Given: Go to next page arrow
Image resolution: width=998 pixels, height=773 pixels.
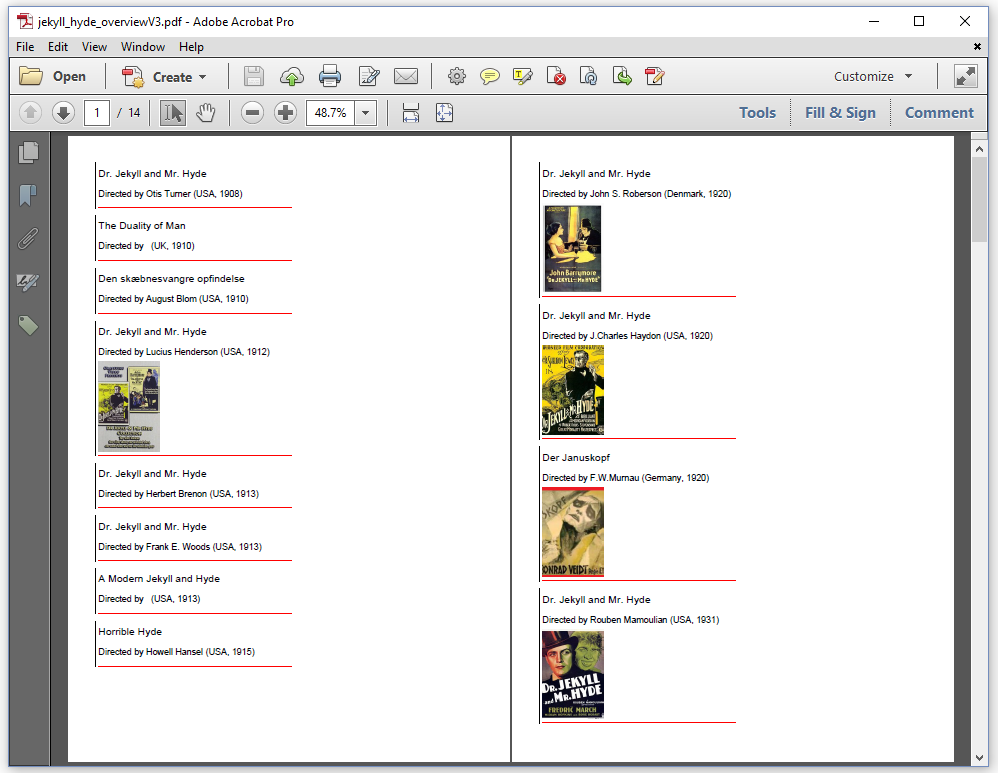Looking at the screenshot, I should point(63,113).
